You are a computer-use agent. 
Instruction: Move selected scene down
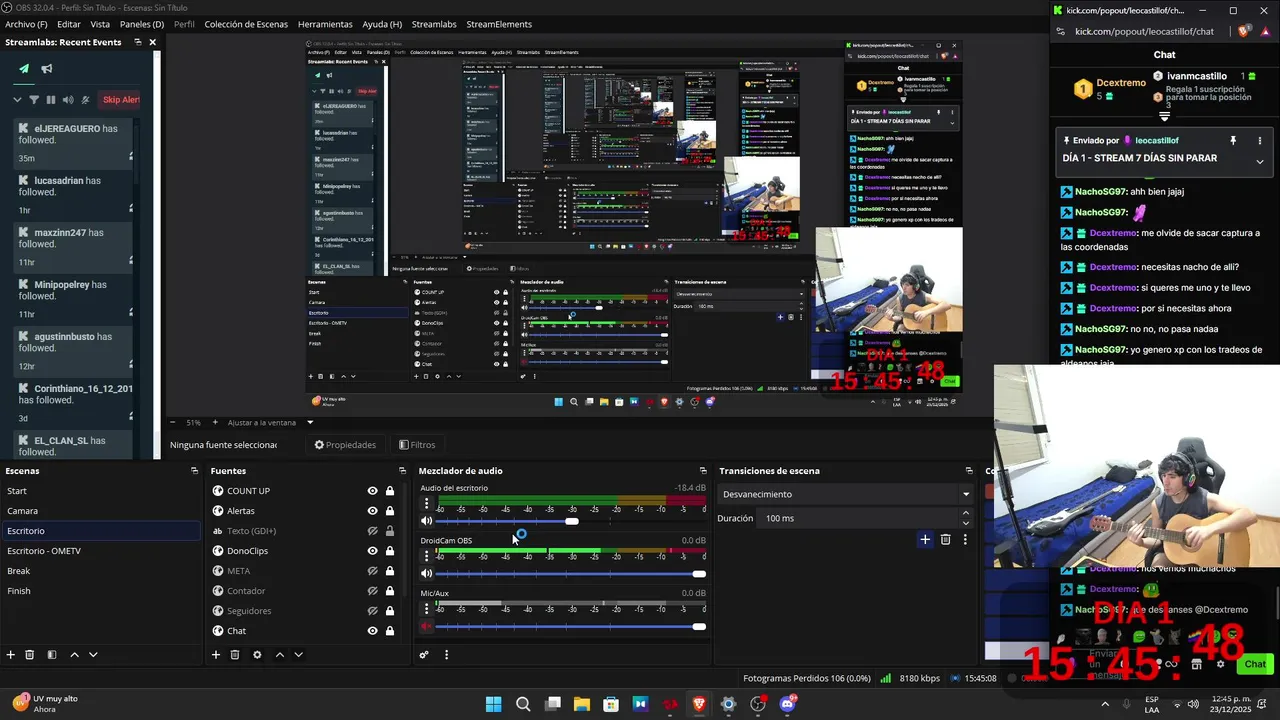93,655
